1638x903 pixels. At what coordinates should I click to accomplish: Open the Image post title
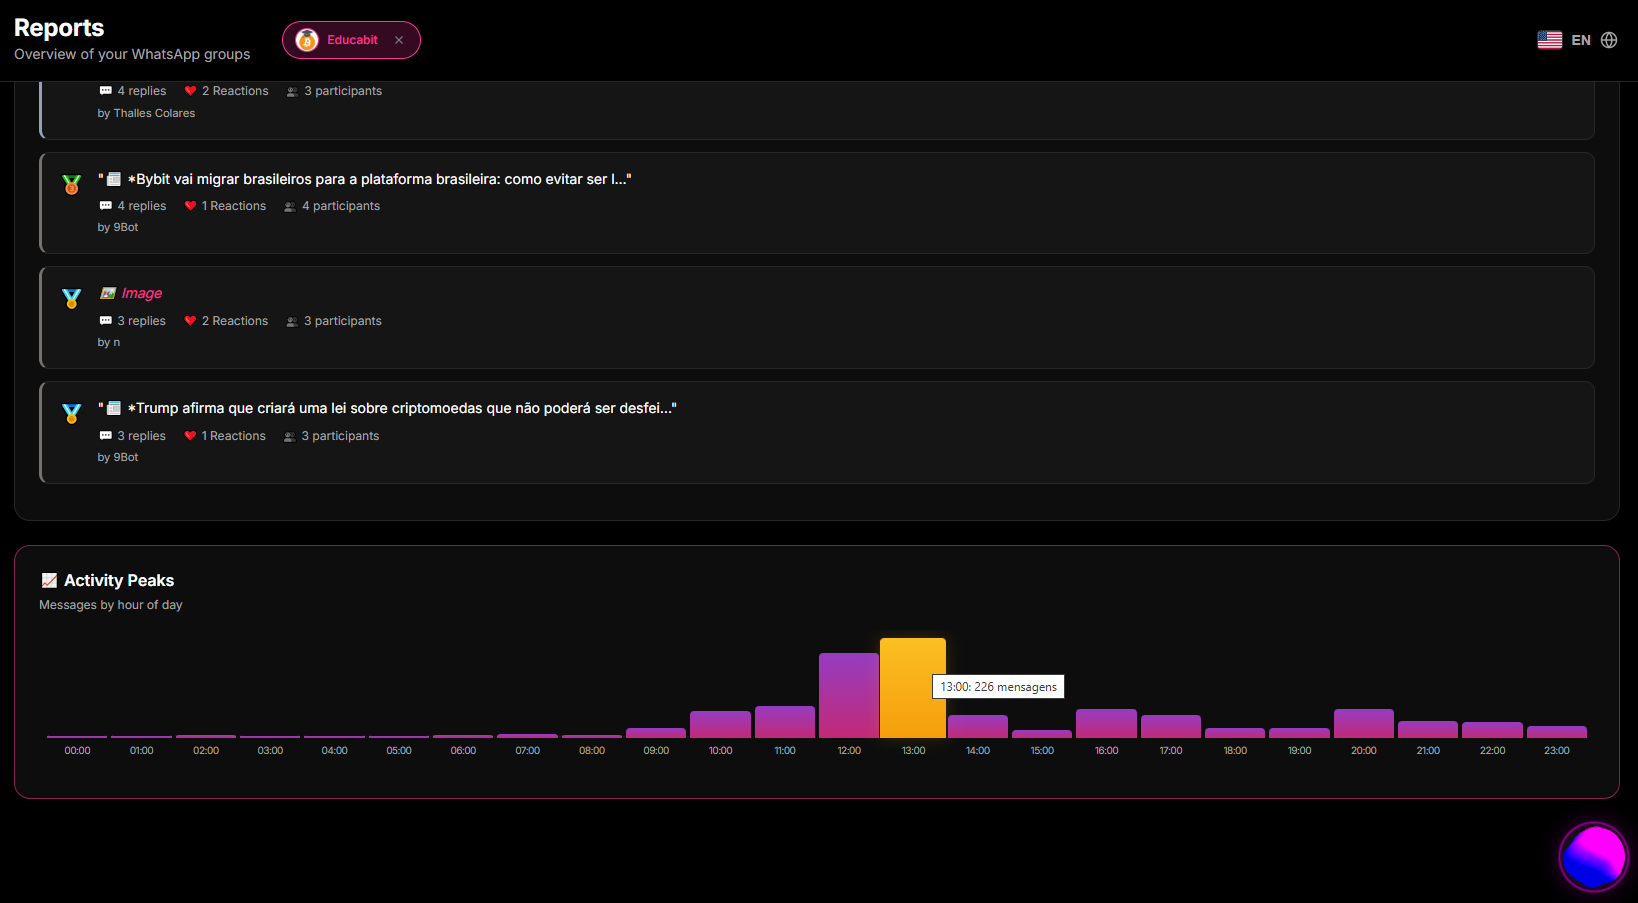point(142,293)
